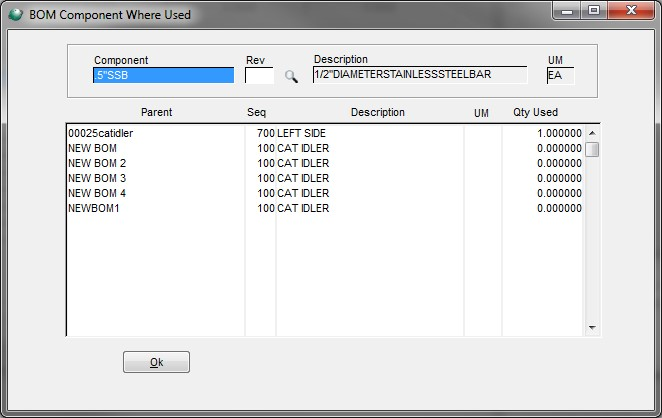Image resolution: width=662 pixels, height=418 pixels.
Task: Select the 00025catidler parent row
Action: click(x=324, y=133)
